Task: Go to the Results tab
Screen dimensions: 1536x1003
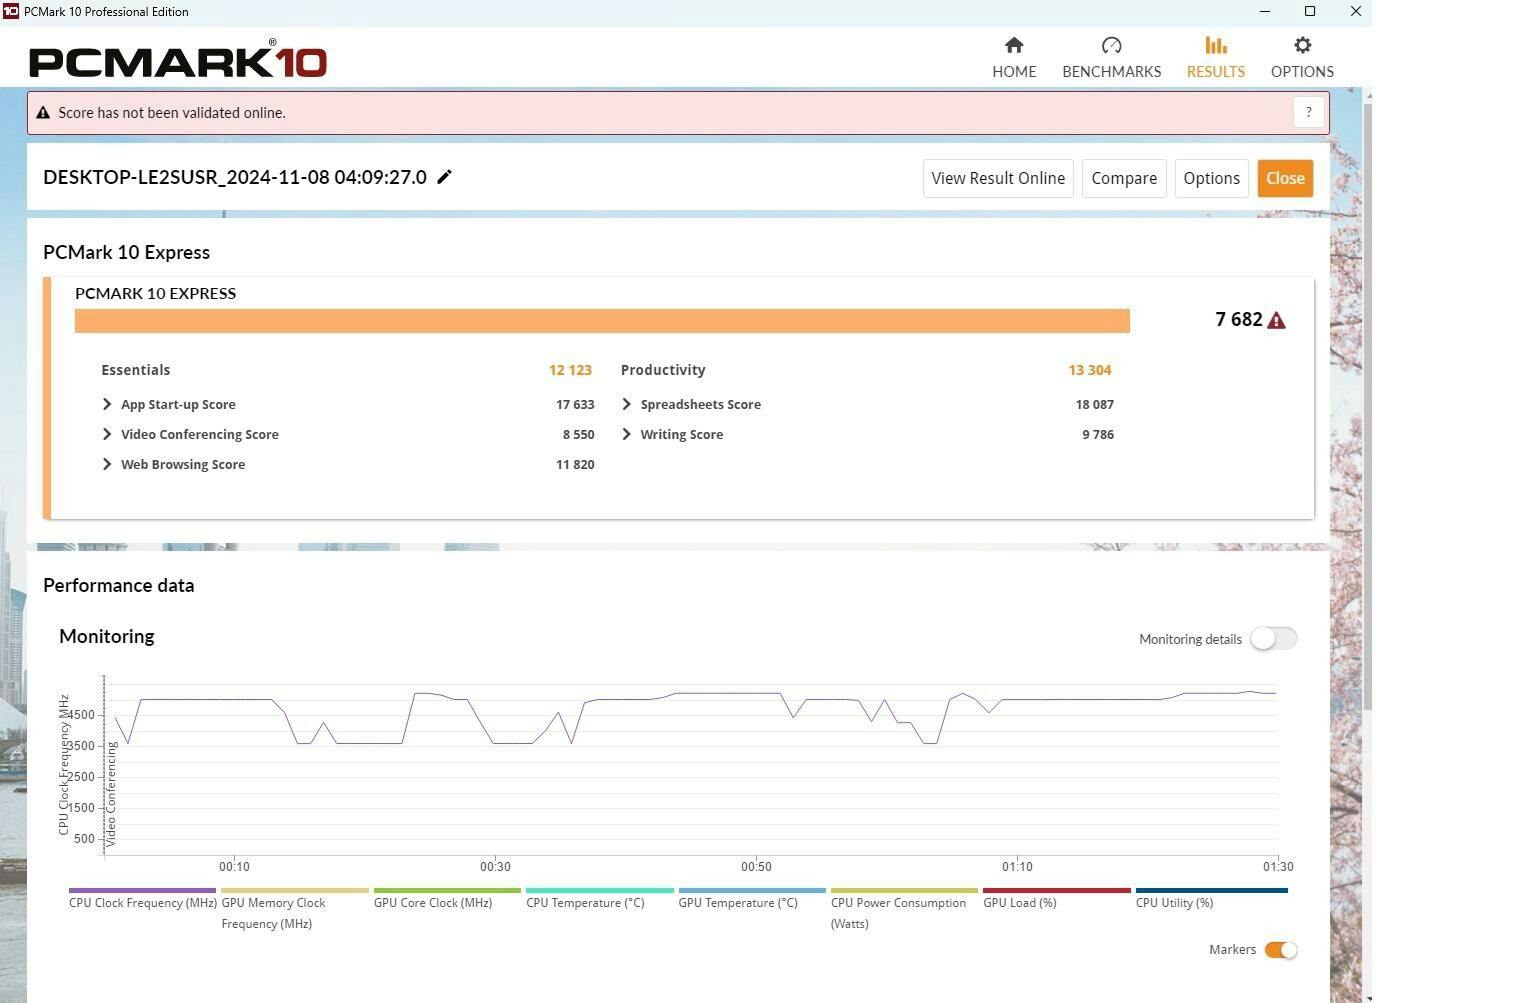Action: click(1215, 57)
